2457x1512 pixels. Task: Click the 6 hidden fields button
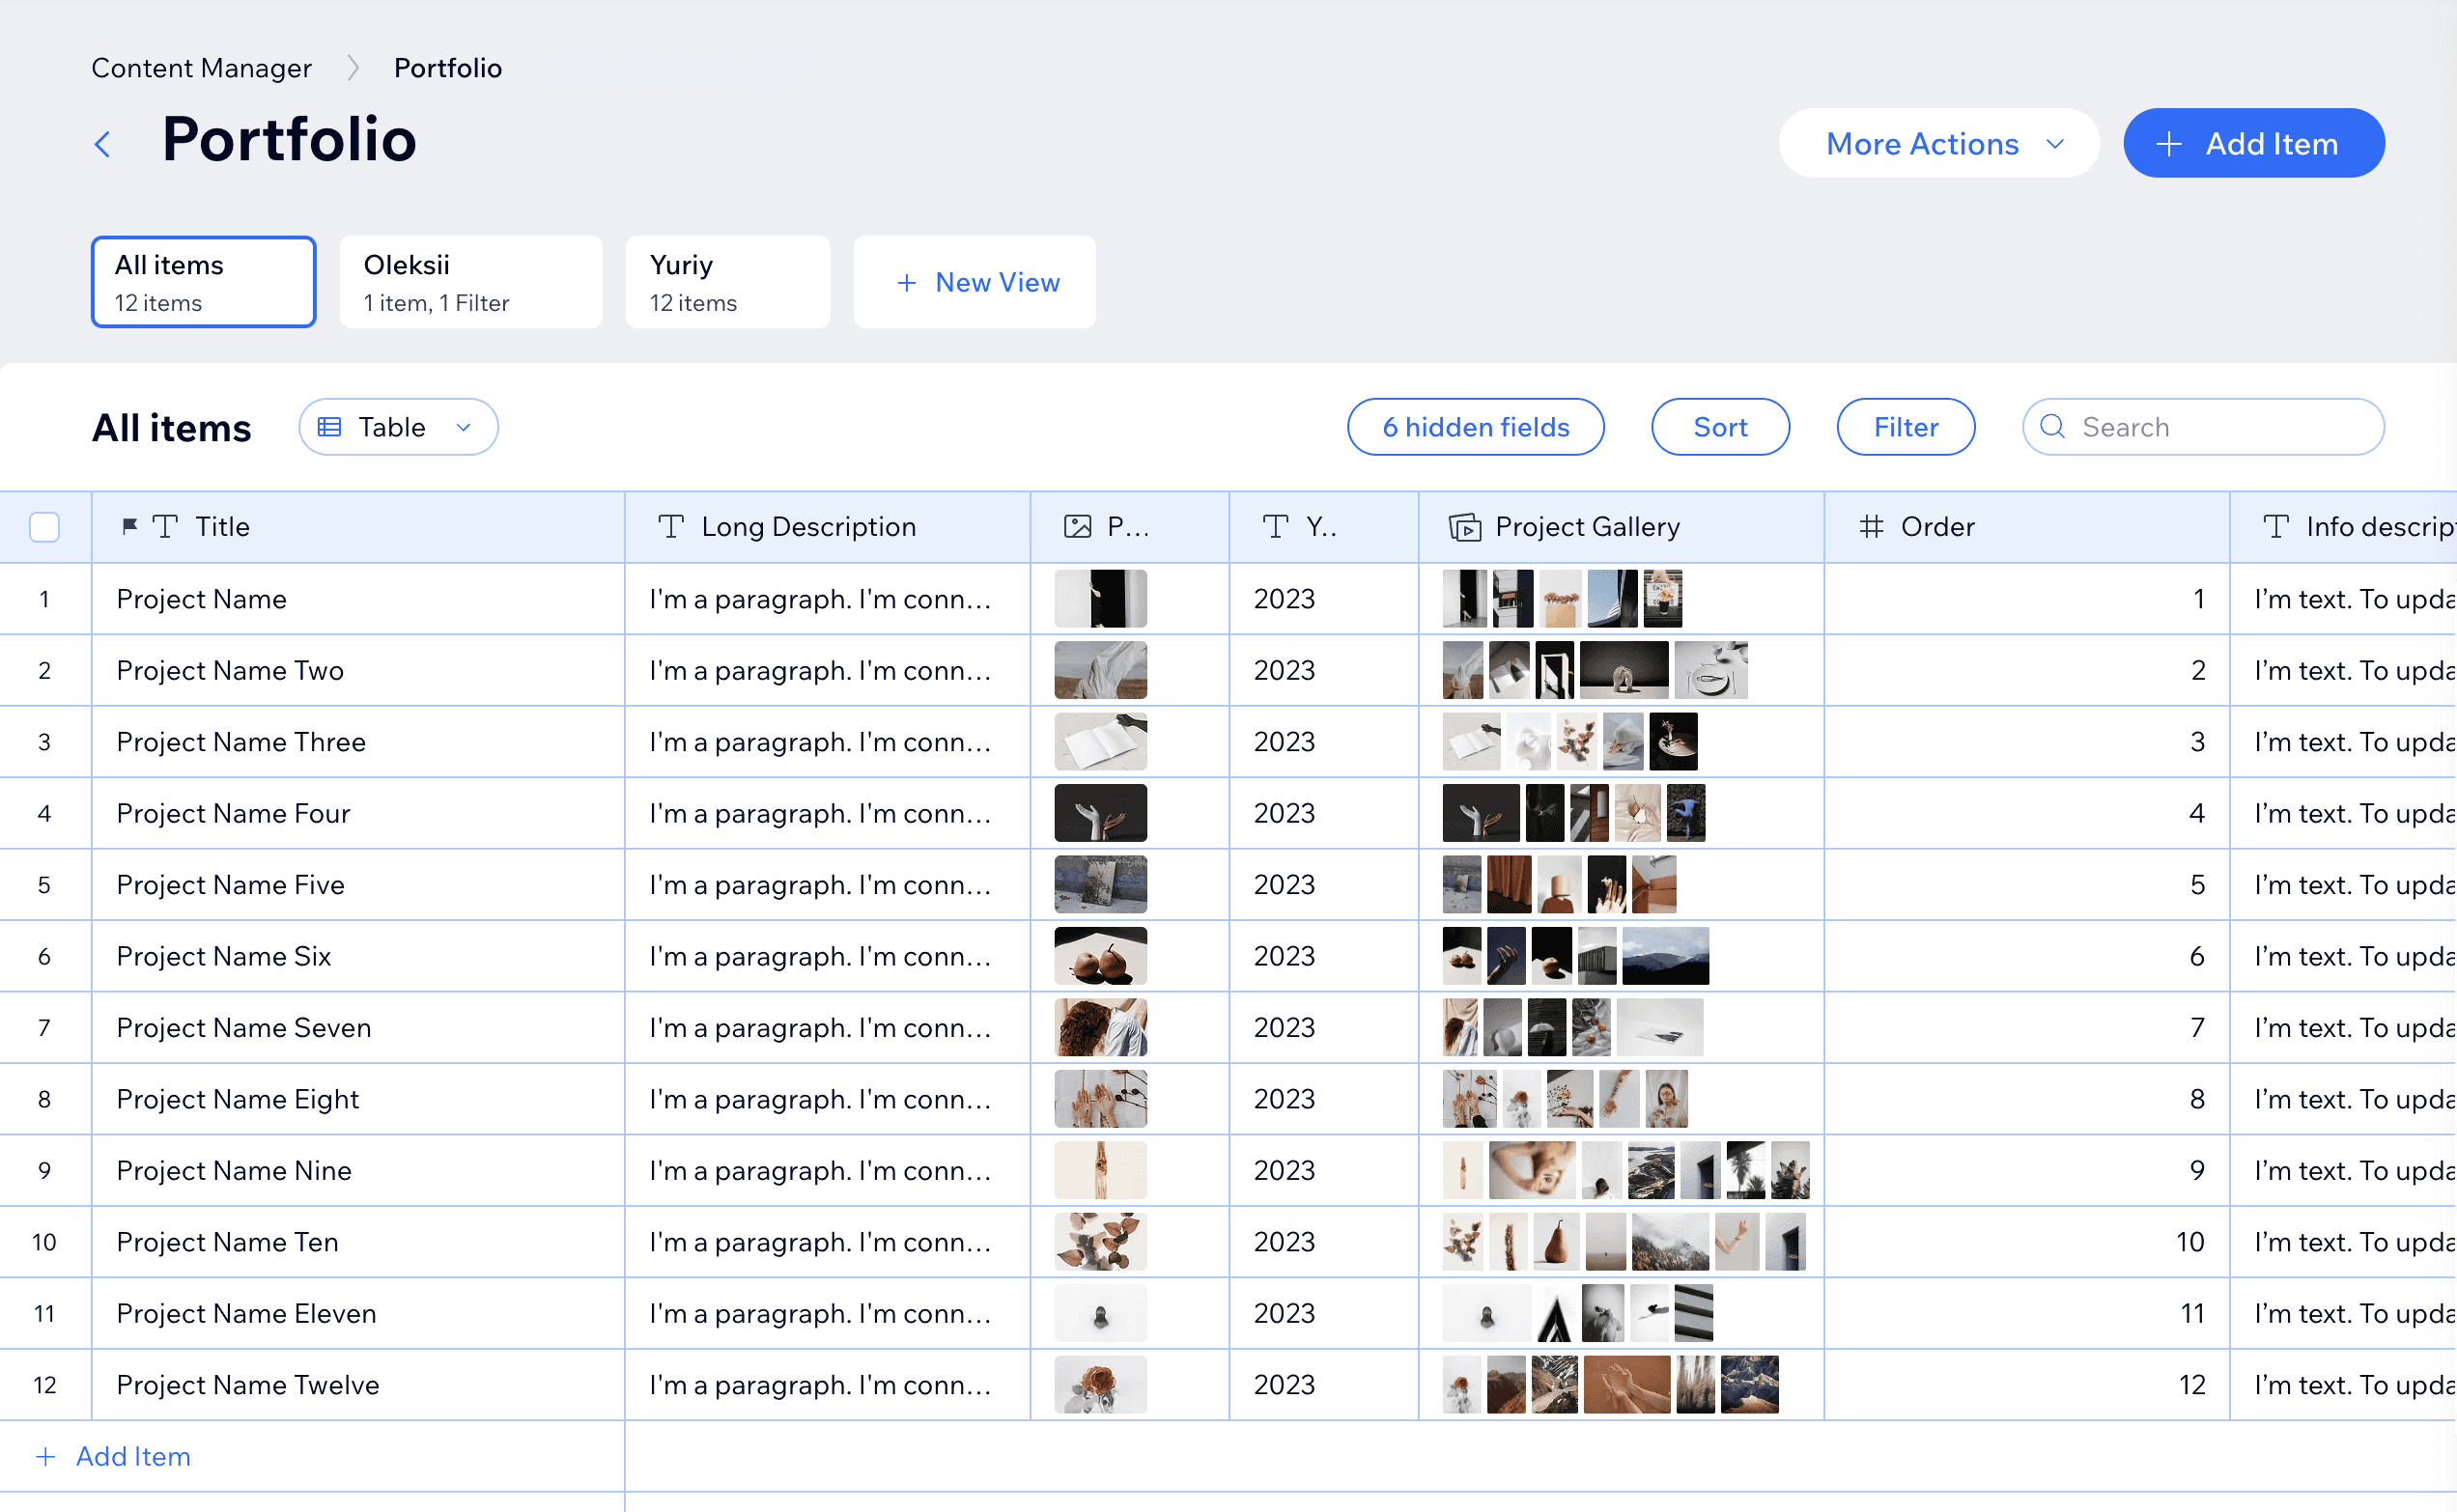tap(1475, 427)
